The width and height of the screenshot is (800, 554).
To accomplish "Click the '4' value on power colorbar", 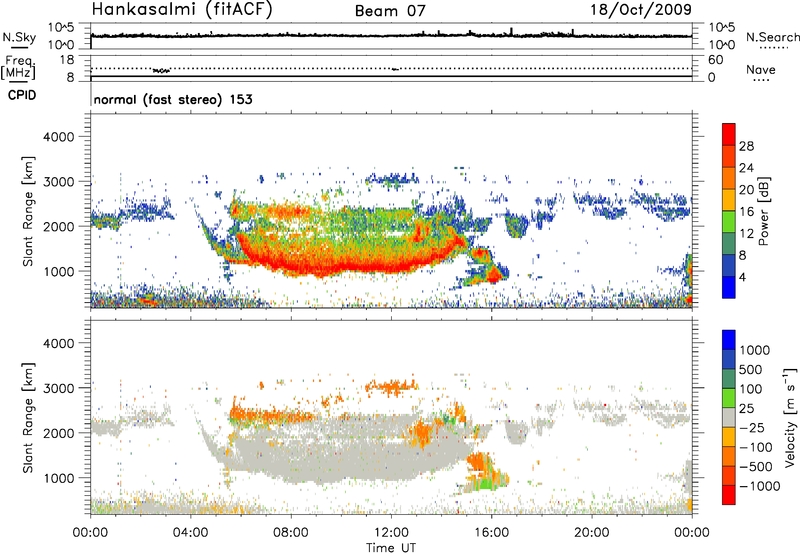I will [742, 277].
